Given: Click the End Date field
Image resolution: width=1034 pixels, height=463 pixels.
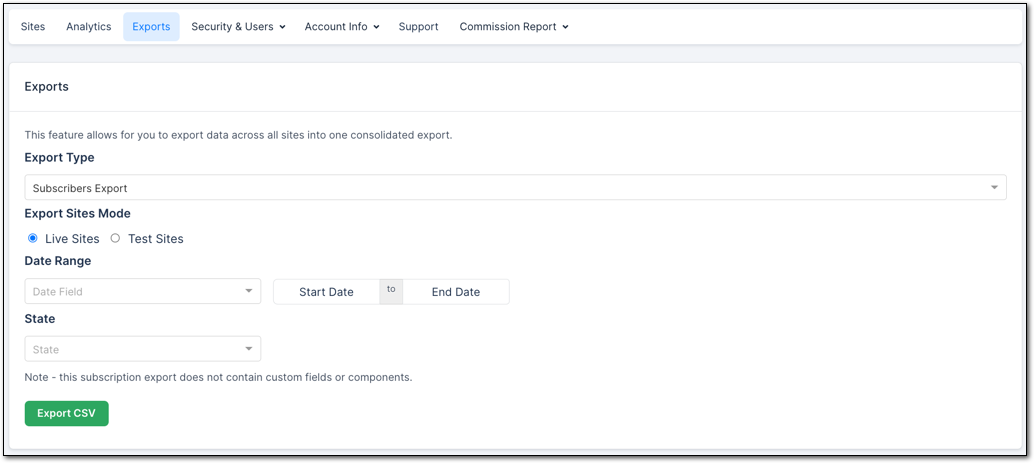Looking at the screenshot, I should pyautogui.click(x=456, y=292).
